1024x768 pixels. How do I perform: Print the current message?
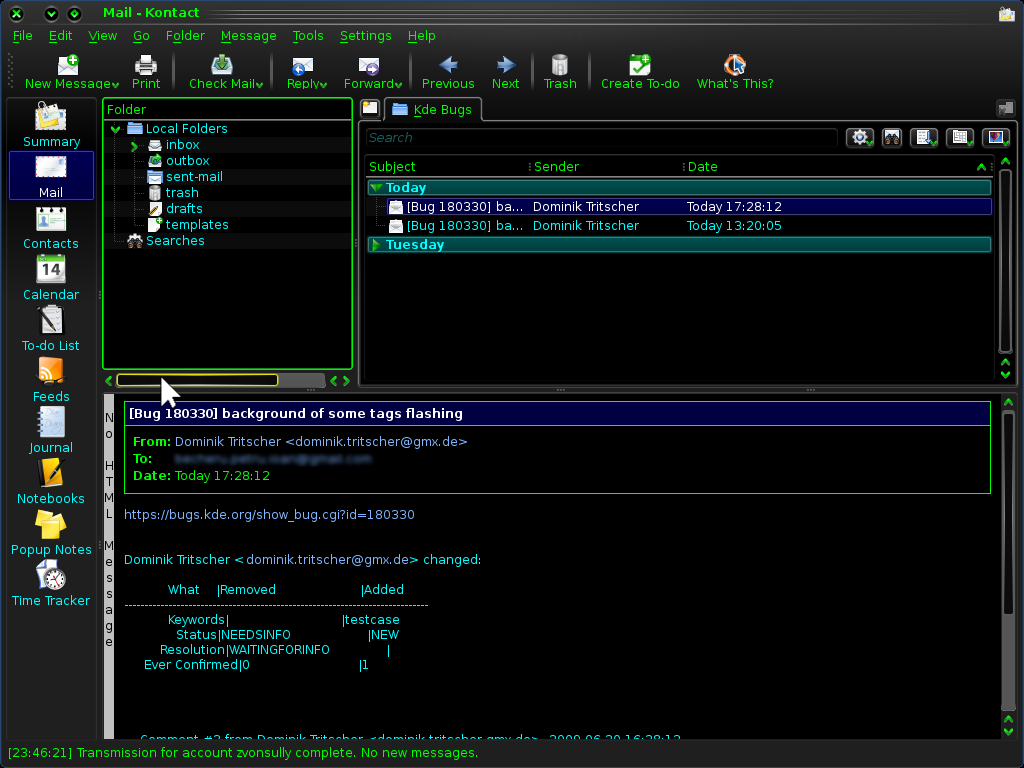[x=146, y=72]
